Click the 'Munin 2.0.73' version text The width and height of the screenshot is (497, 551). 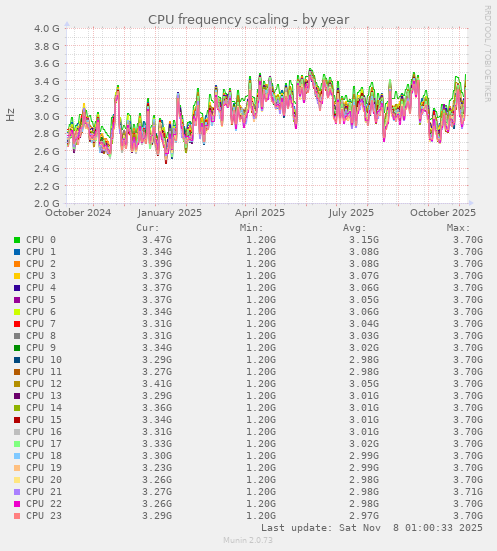tap(248, 540)
